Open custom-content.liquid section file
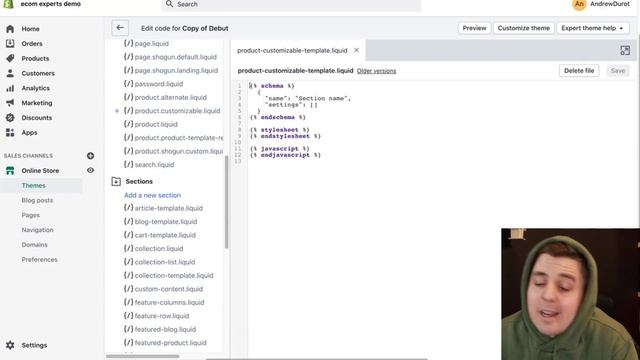 tap(169, 289)
